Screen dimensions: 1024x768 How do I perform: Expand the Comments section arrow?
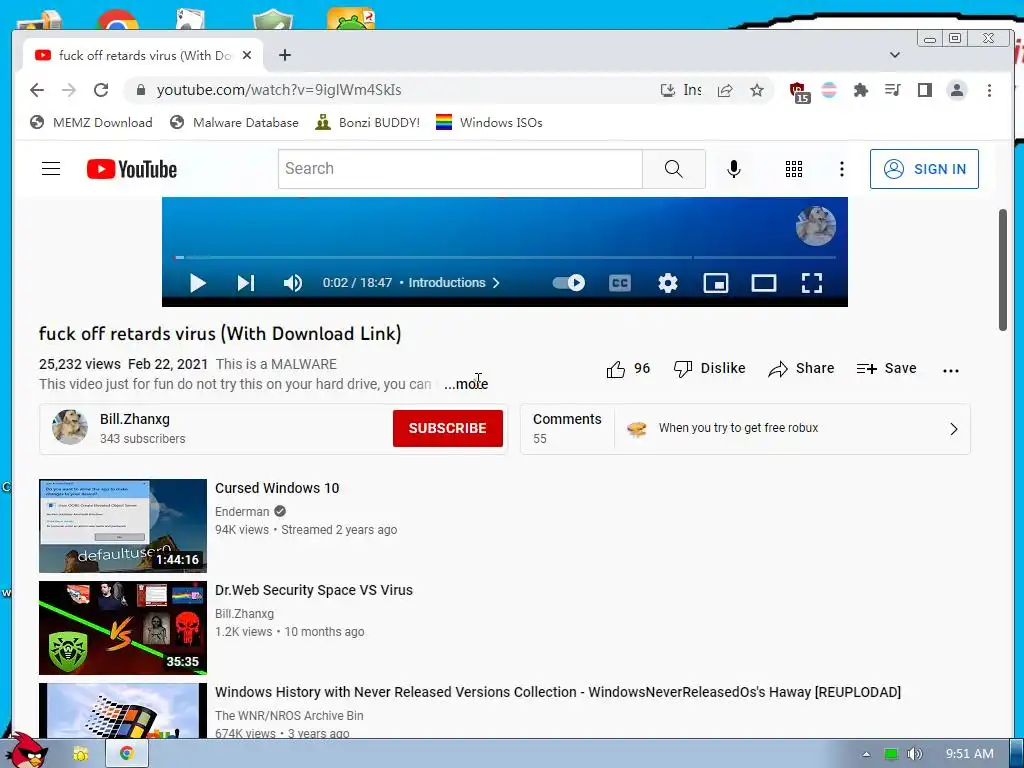(x=953, y=428)
